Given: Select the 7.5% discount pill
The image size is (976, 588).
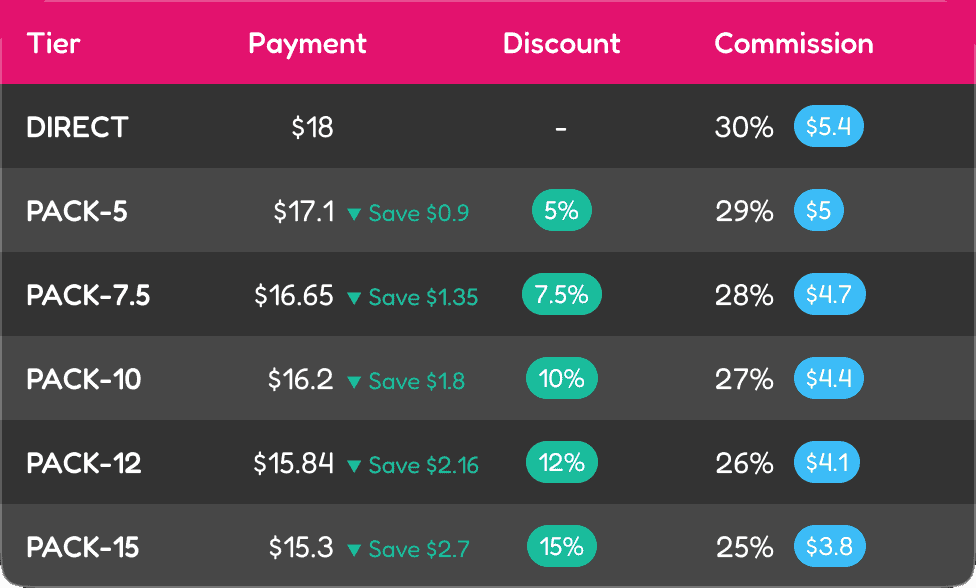Looking at the screenshot, I should tap(561, 294).
